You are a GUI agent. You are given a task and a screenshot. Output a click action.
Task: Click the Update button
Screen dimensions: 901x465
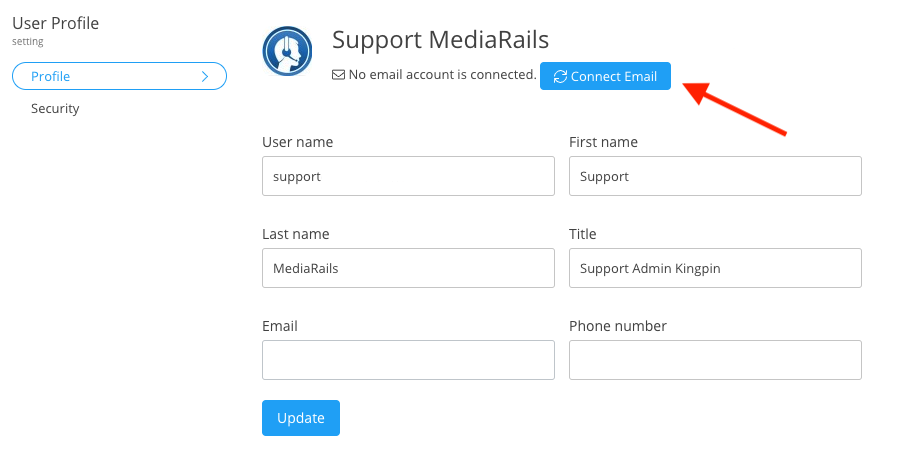coord(300,418)
